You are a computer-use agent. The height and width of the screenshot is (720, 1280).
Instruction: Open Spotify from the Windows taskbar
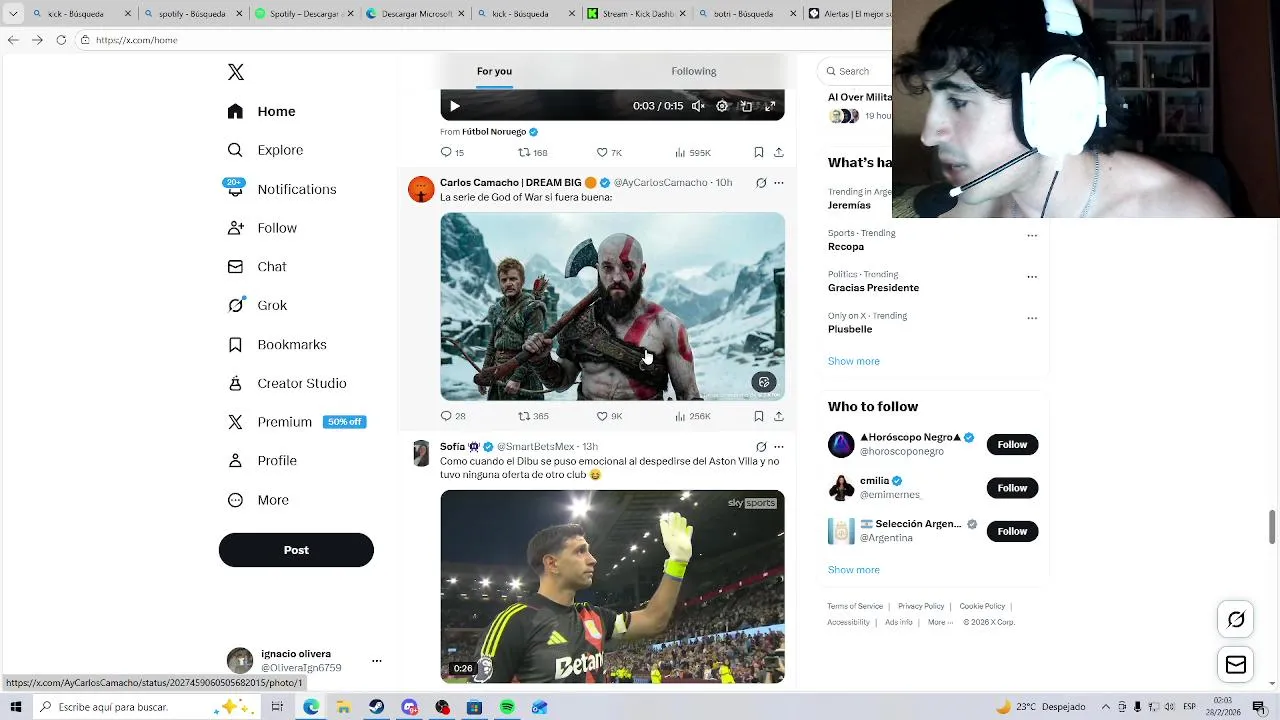[507, 707]
